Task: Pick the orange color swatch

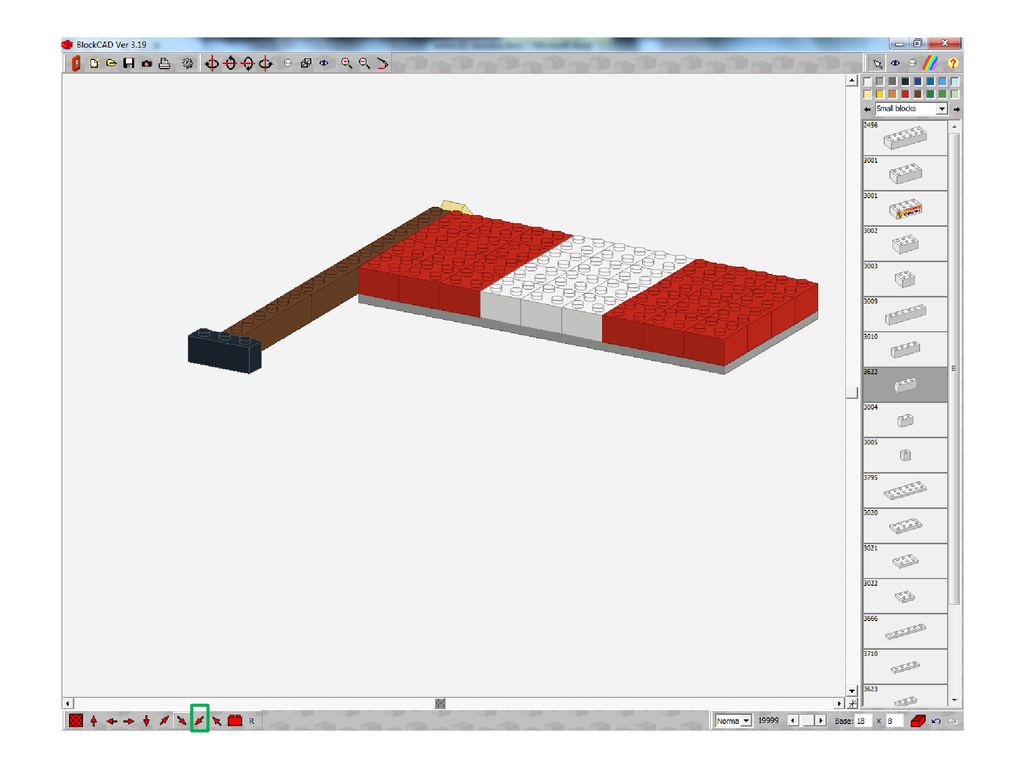Action: coord(892,94)
